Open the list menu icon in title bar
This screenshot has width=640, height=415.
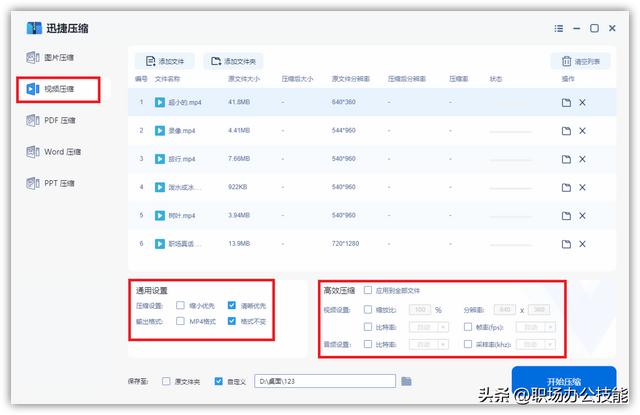click(x=559, y=28)
